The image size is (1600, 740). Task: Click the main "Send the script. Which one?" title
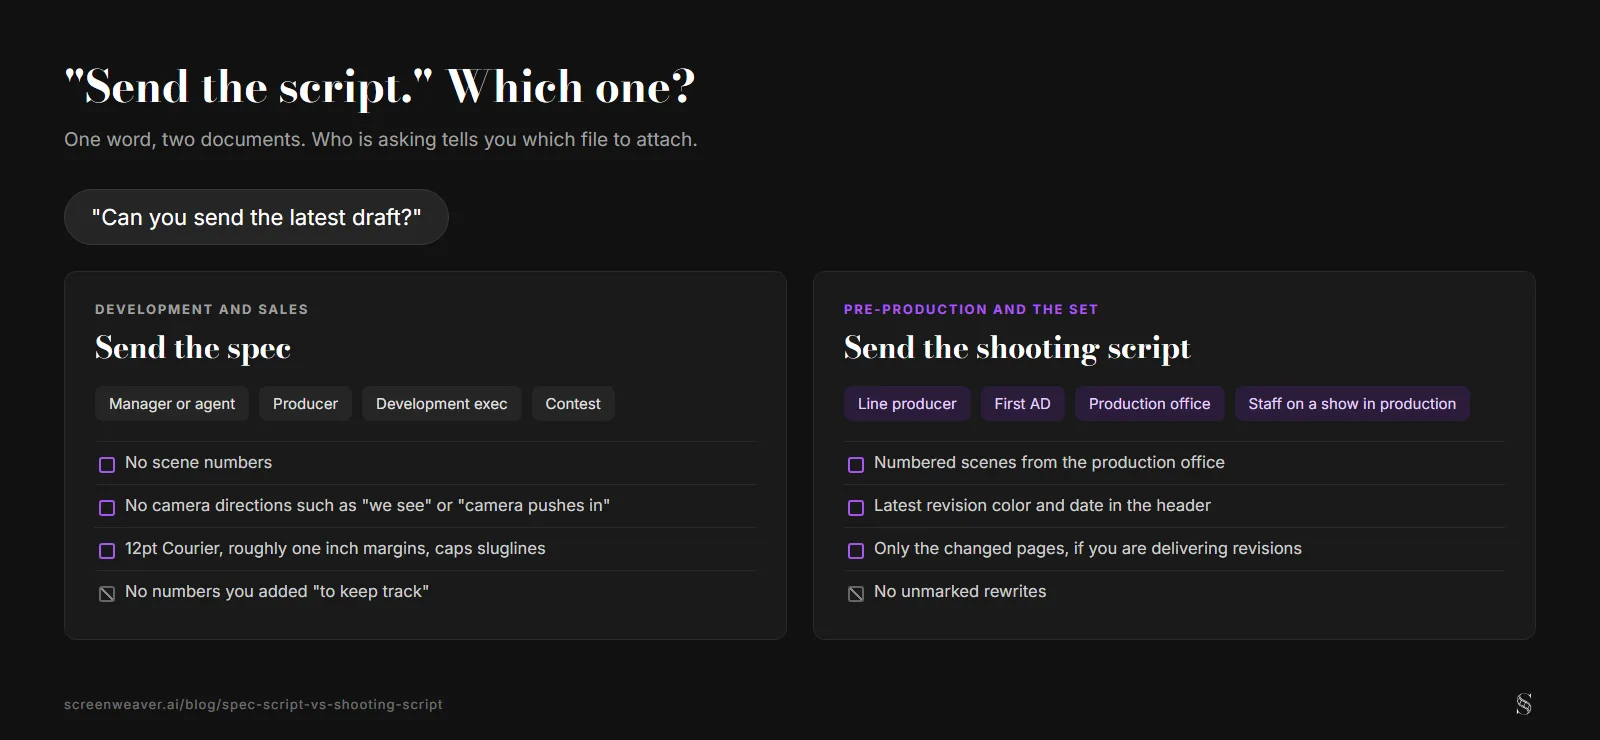tap(380, 87)
